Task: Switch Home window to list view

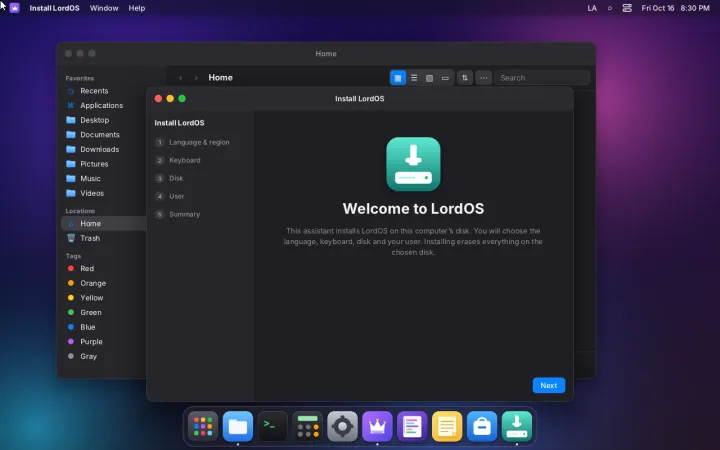Action: (x=414, y=78)
